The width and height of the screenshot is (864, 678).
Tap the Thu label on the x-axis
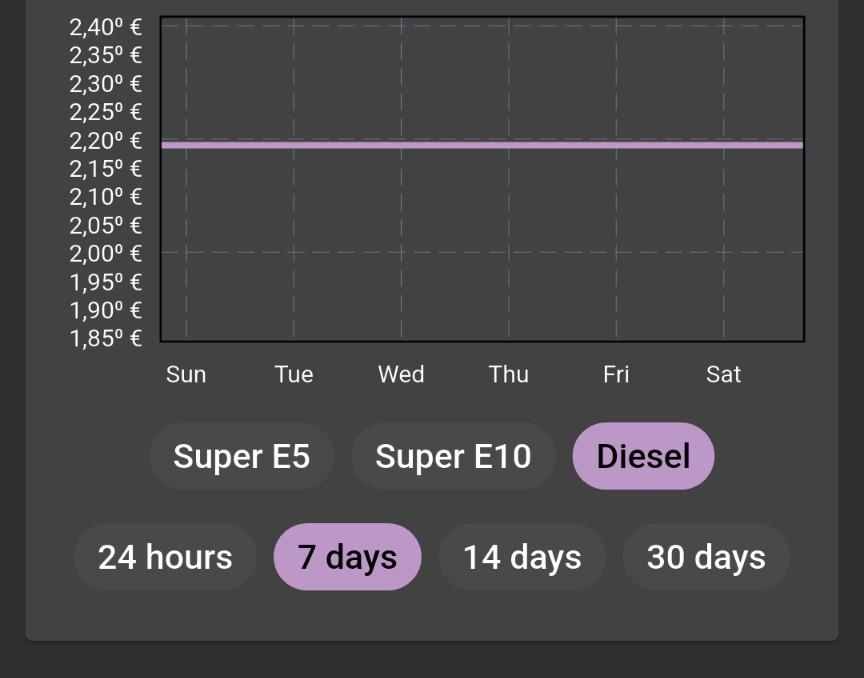(x=509, y=375)
